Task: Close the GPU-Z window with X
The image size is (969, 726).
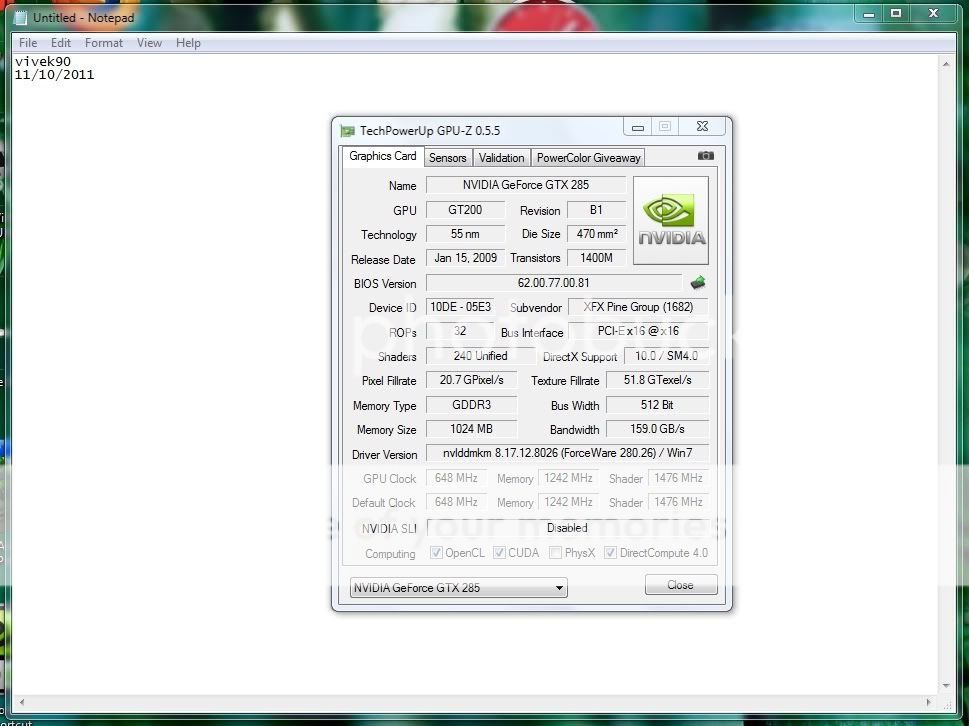Action: click(702, 126)
